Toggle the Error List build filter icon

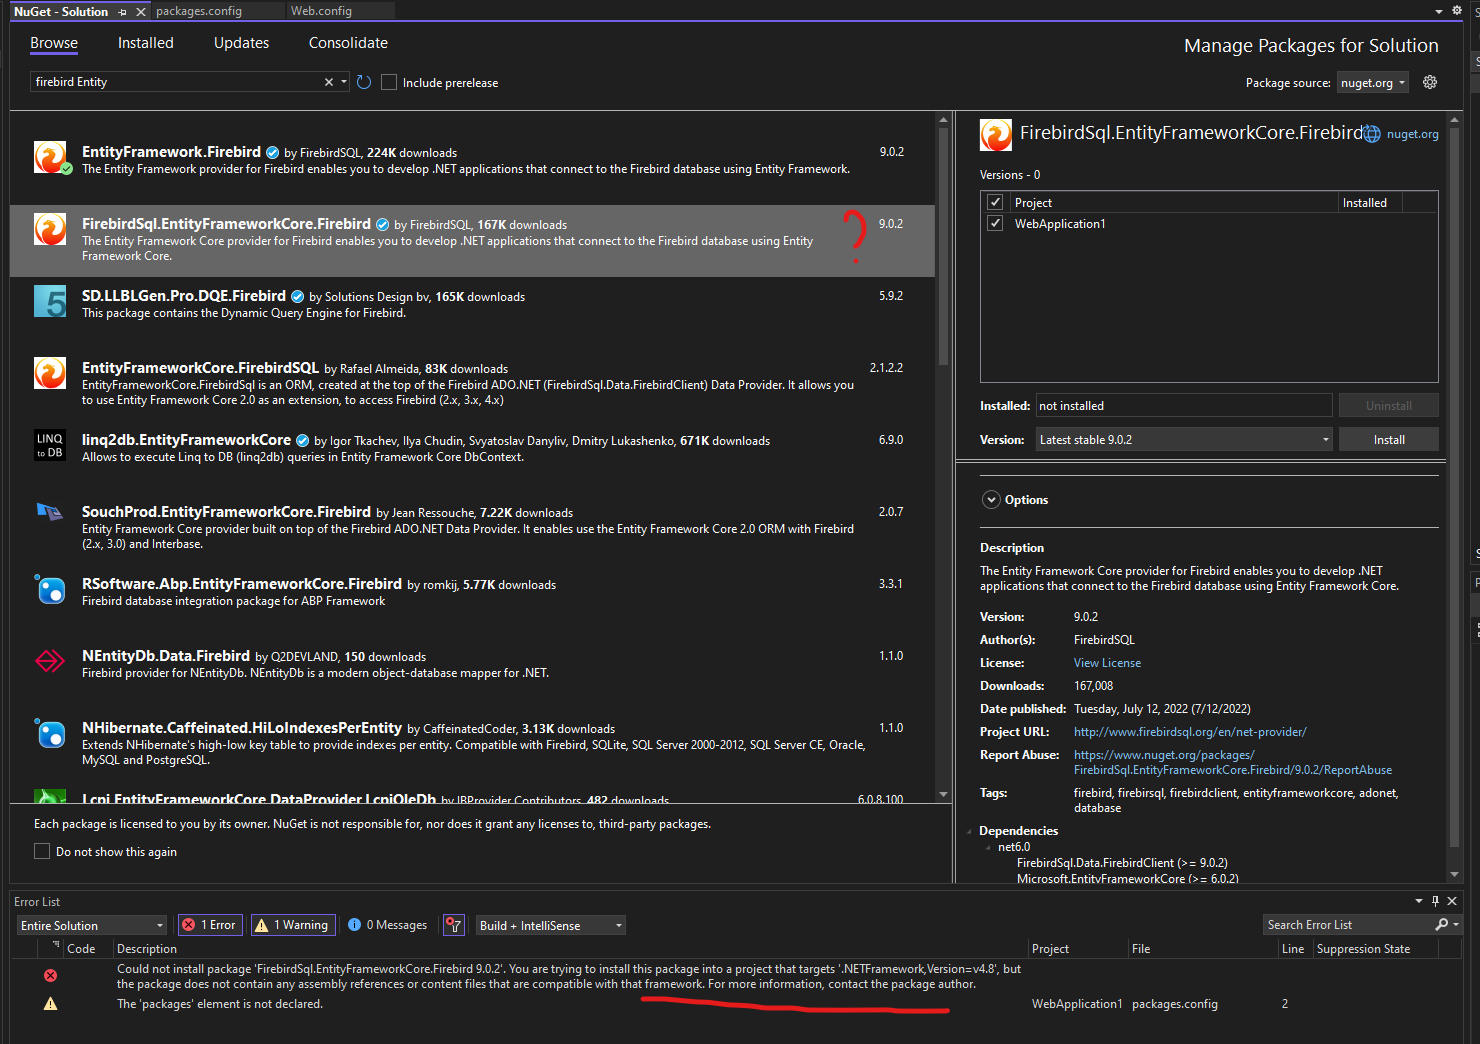pos(454,925)
